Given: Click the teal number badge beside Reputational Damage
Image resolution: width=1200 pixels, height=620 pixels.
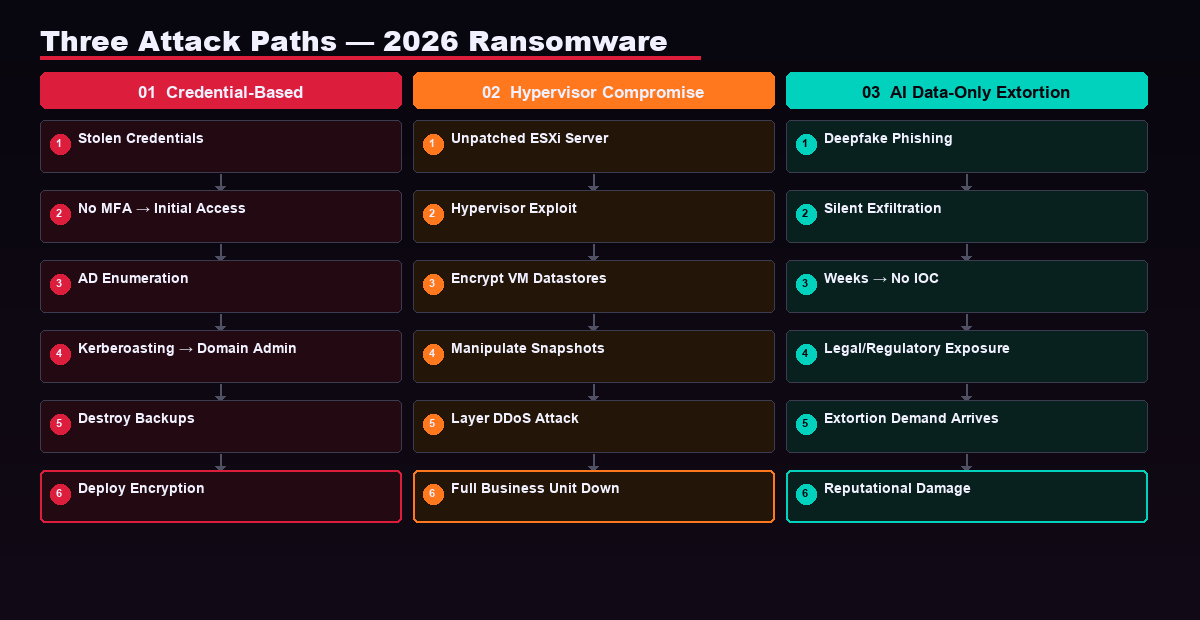Looking at the screenshot, I should tap(806, 494).
